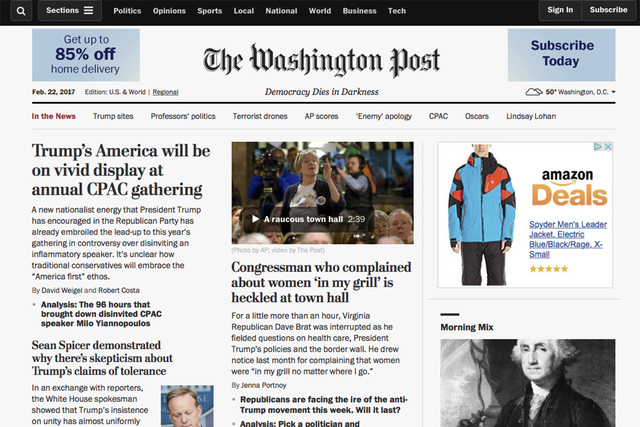
Task: Open search via the magnifying glass icon
Action: pyautogui.click(x=21, y=11)
